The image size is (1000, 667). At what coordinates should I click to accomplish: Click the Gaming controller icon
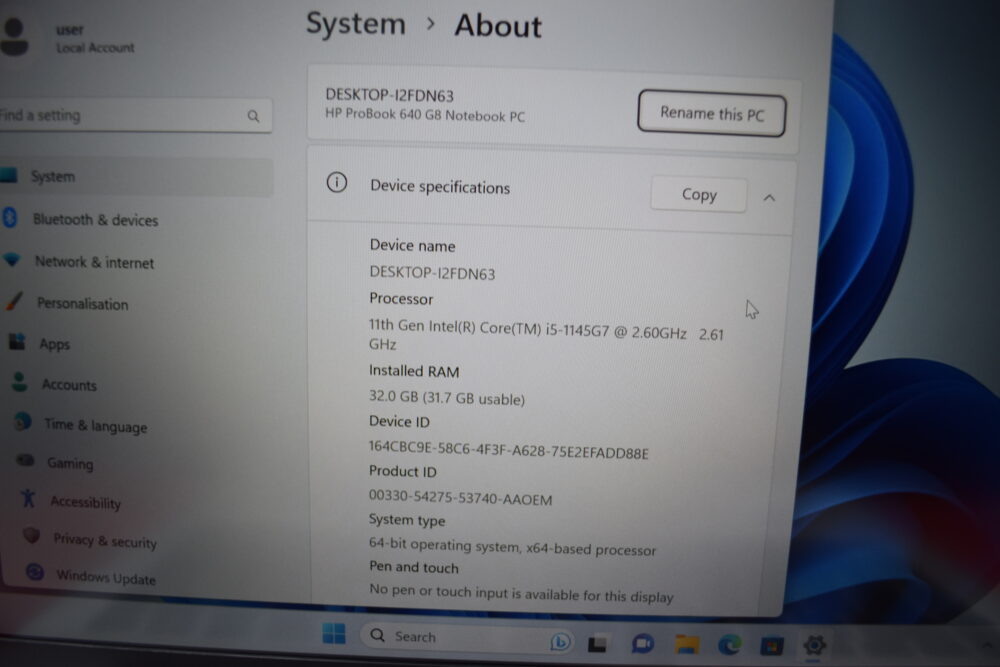(26, 460)
